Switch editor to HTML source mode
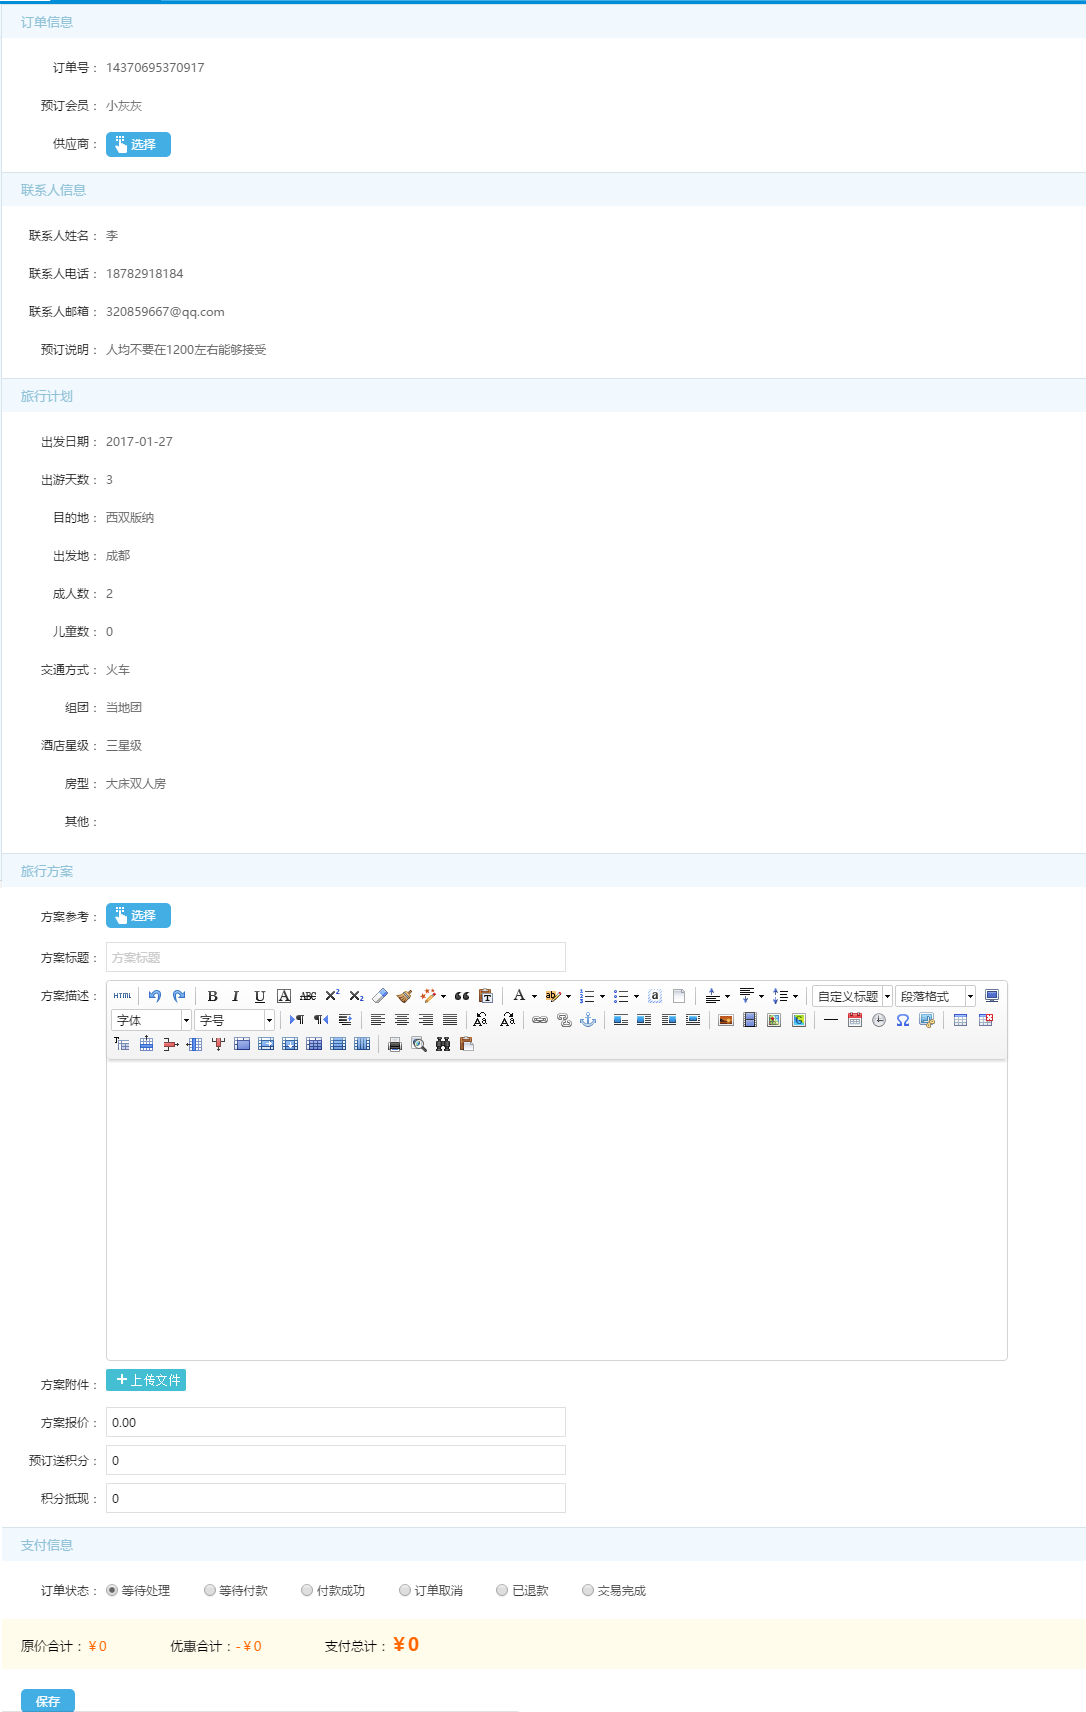1086x1712 pixels. (x=122, y=996)
